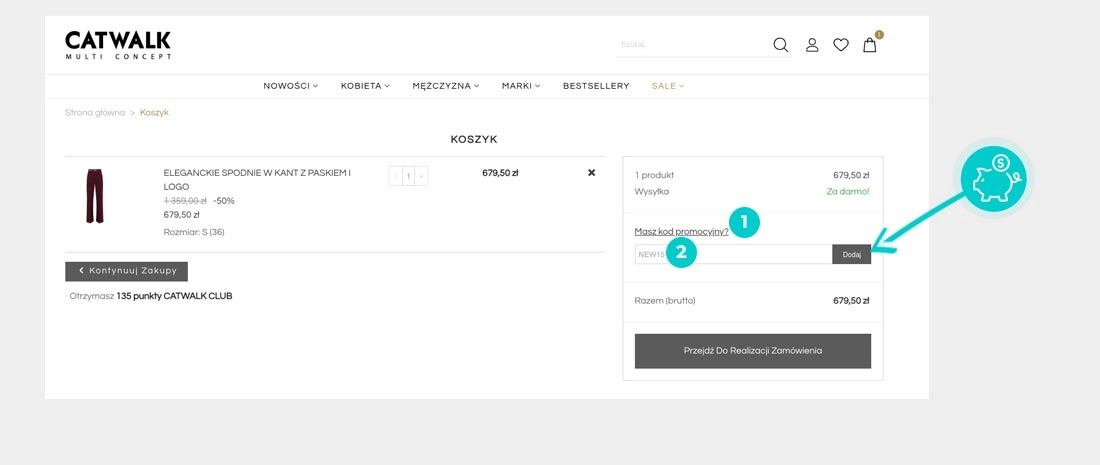Open the wishlist heart icon
Viewport: 1100px width, 465px height.
pyautogui.click(x=841, y=45)
